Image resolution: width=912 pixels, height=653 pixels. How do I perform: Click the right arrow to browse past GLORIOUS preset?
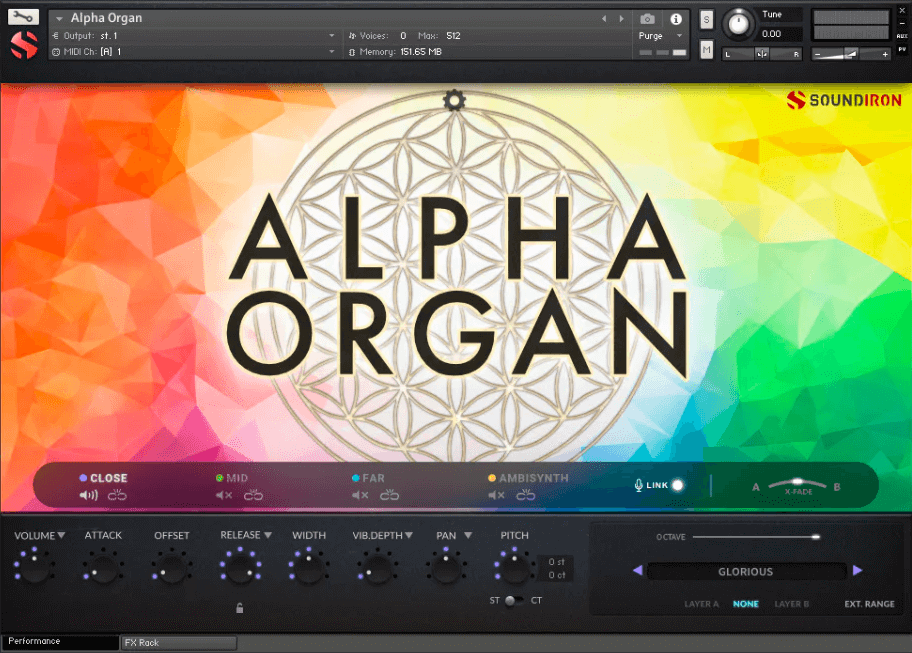click(x=858, y=571)
